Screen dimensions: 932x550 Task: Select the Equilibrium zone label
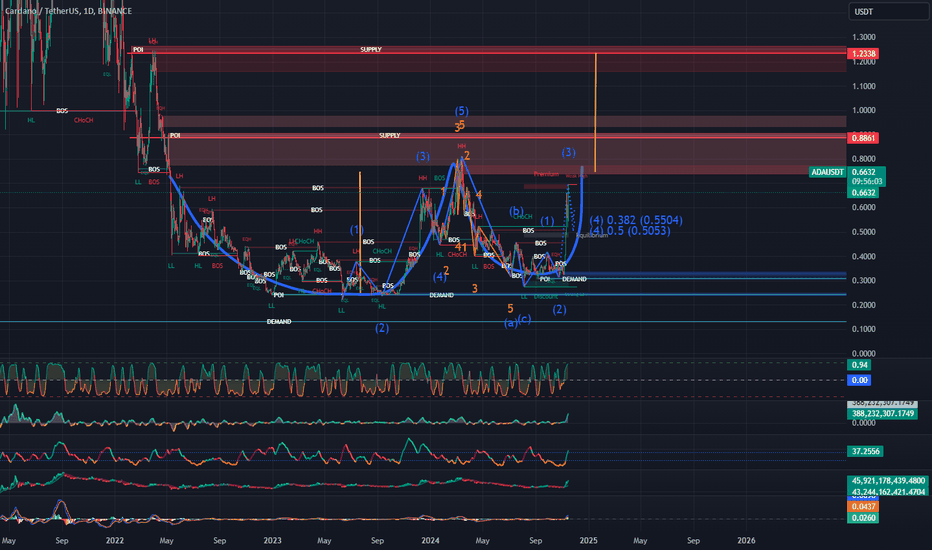click(592, 235)
